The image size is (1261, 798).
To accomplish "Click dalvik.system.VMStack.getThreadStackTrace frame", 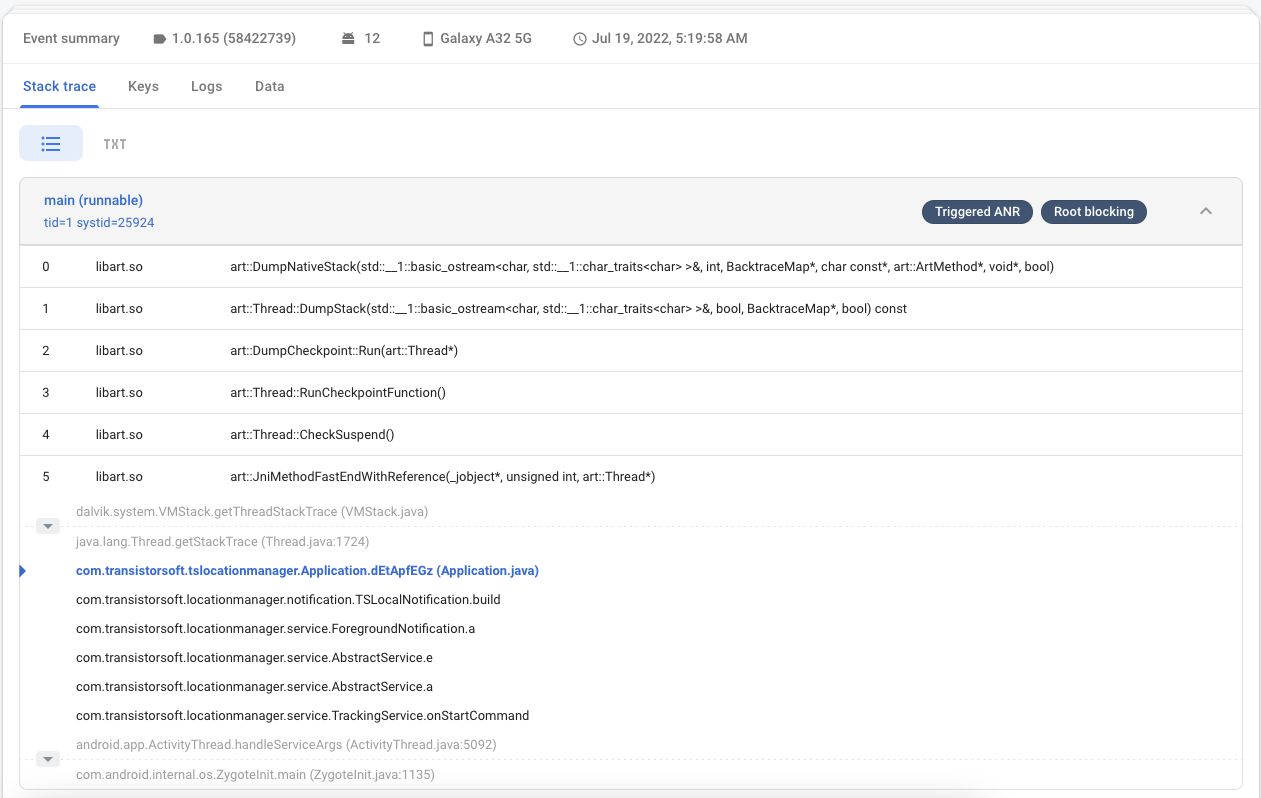I will (x=252, y=512).
